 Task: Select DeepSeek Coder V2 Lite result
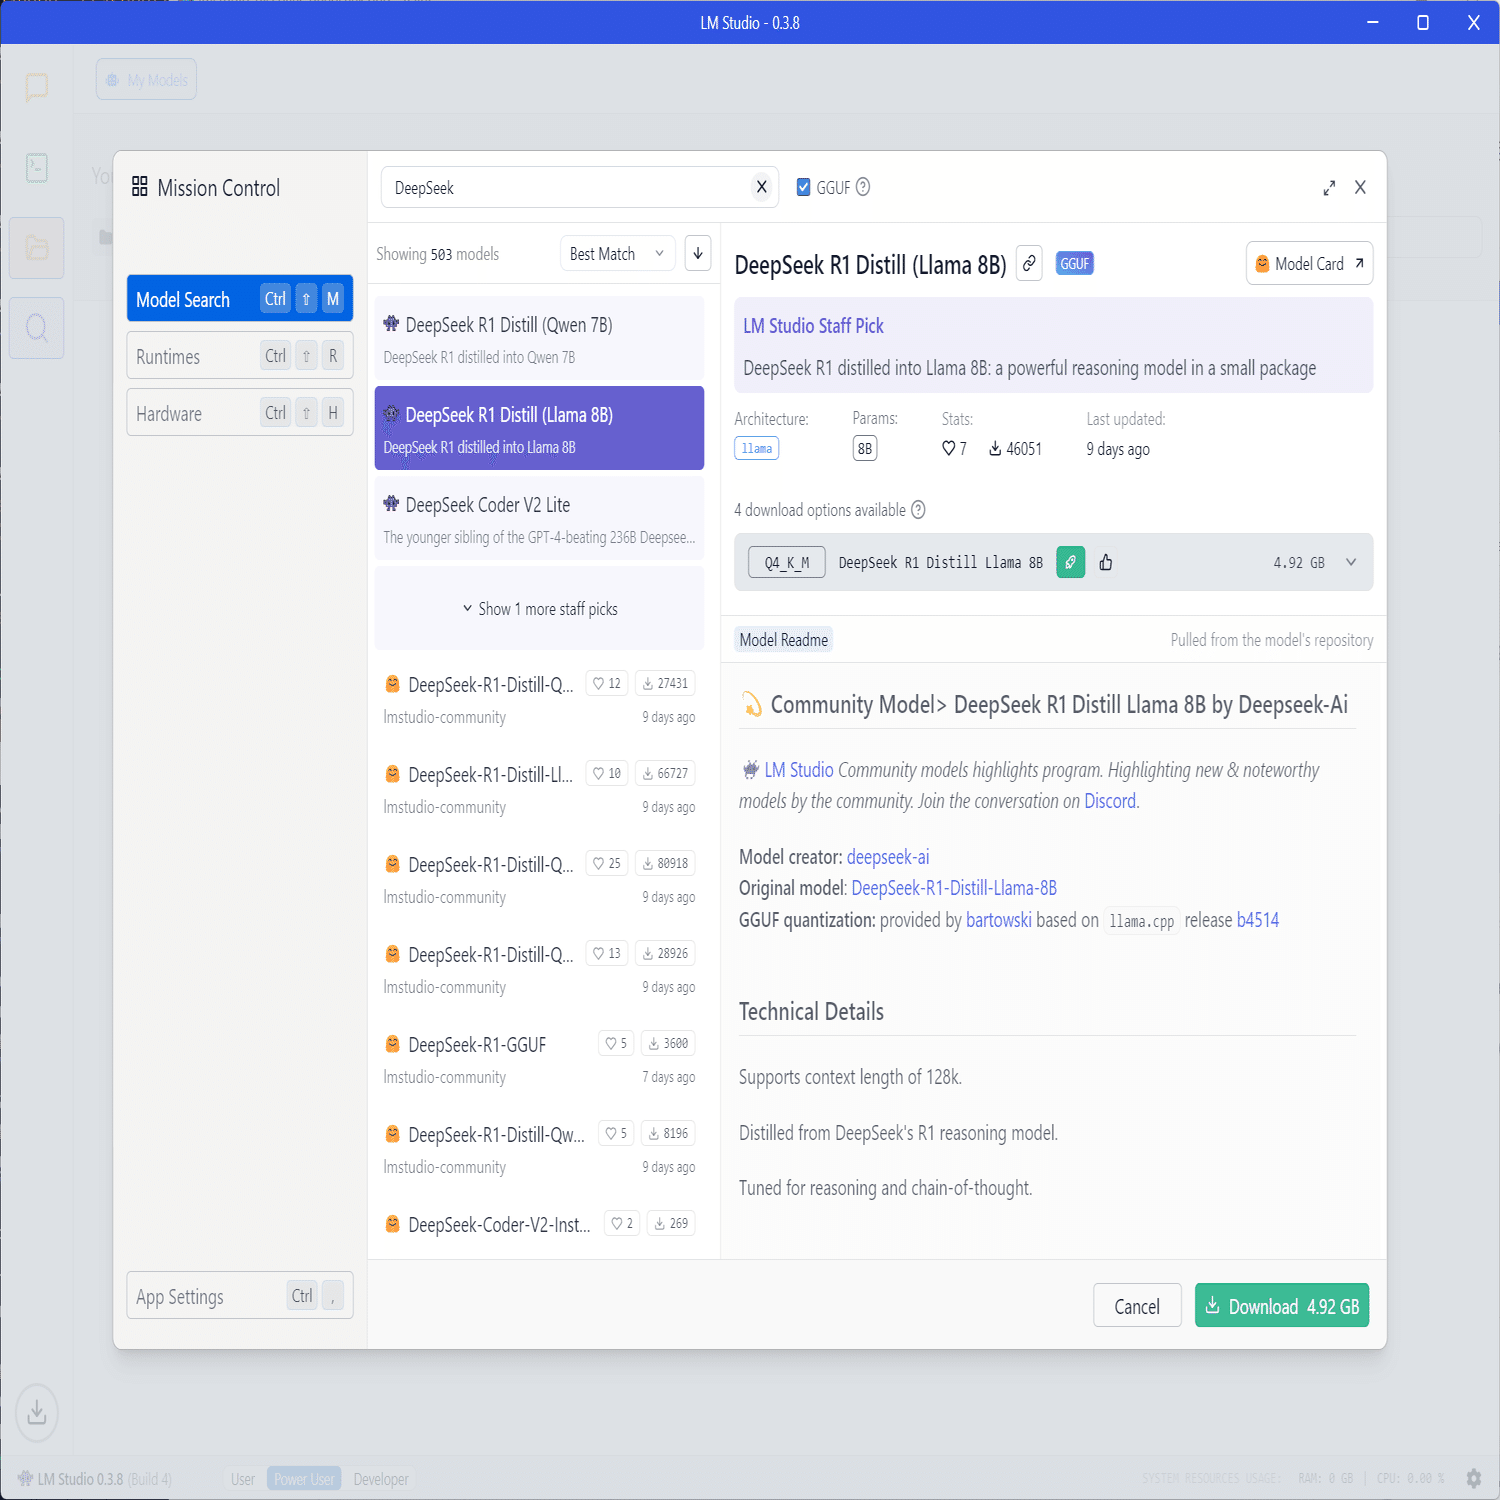point(540,519)
